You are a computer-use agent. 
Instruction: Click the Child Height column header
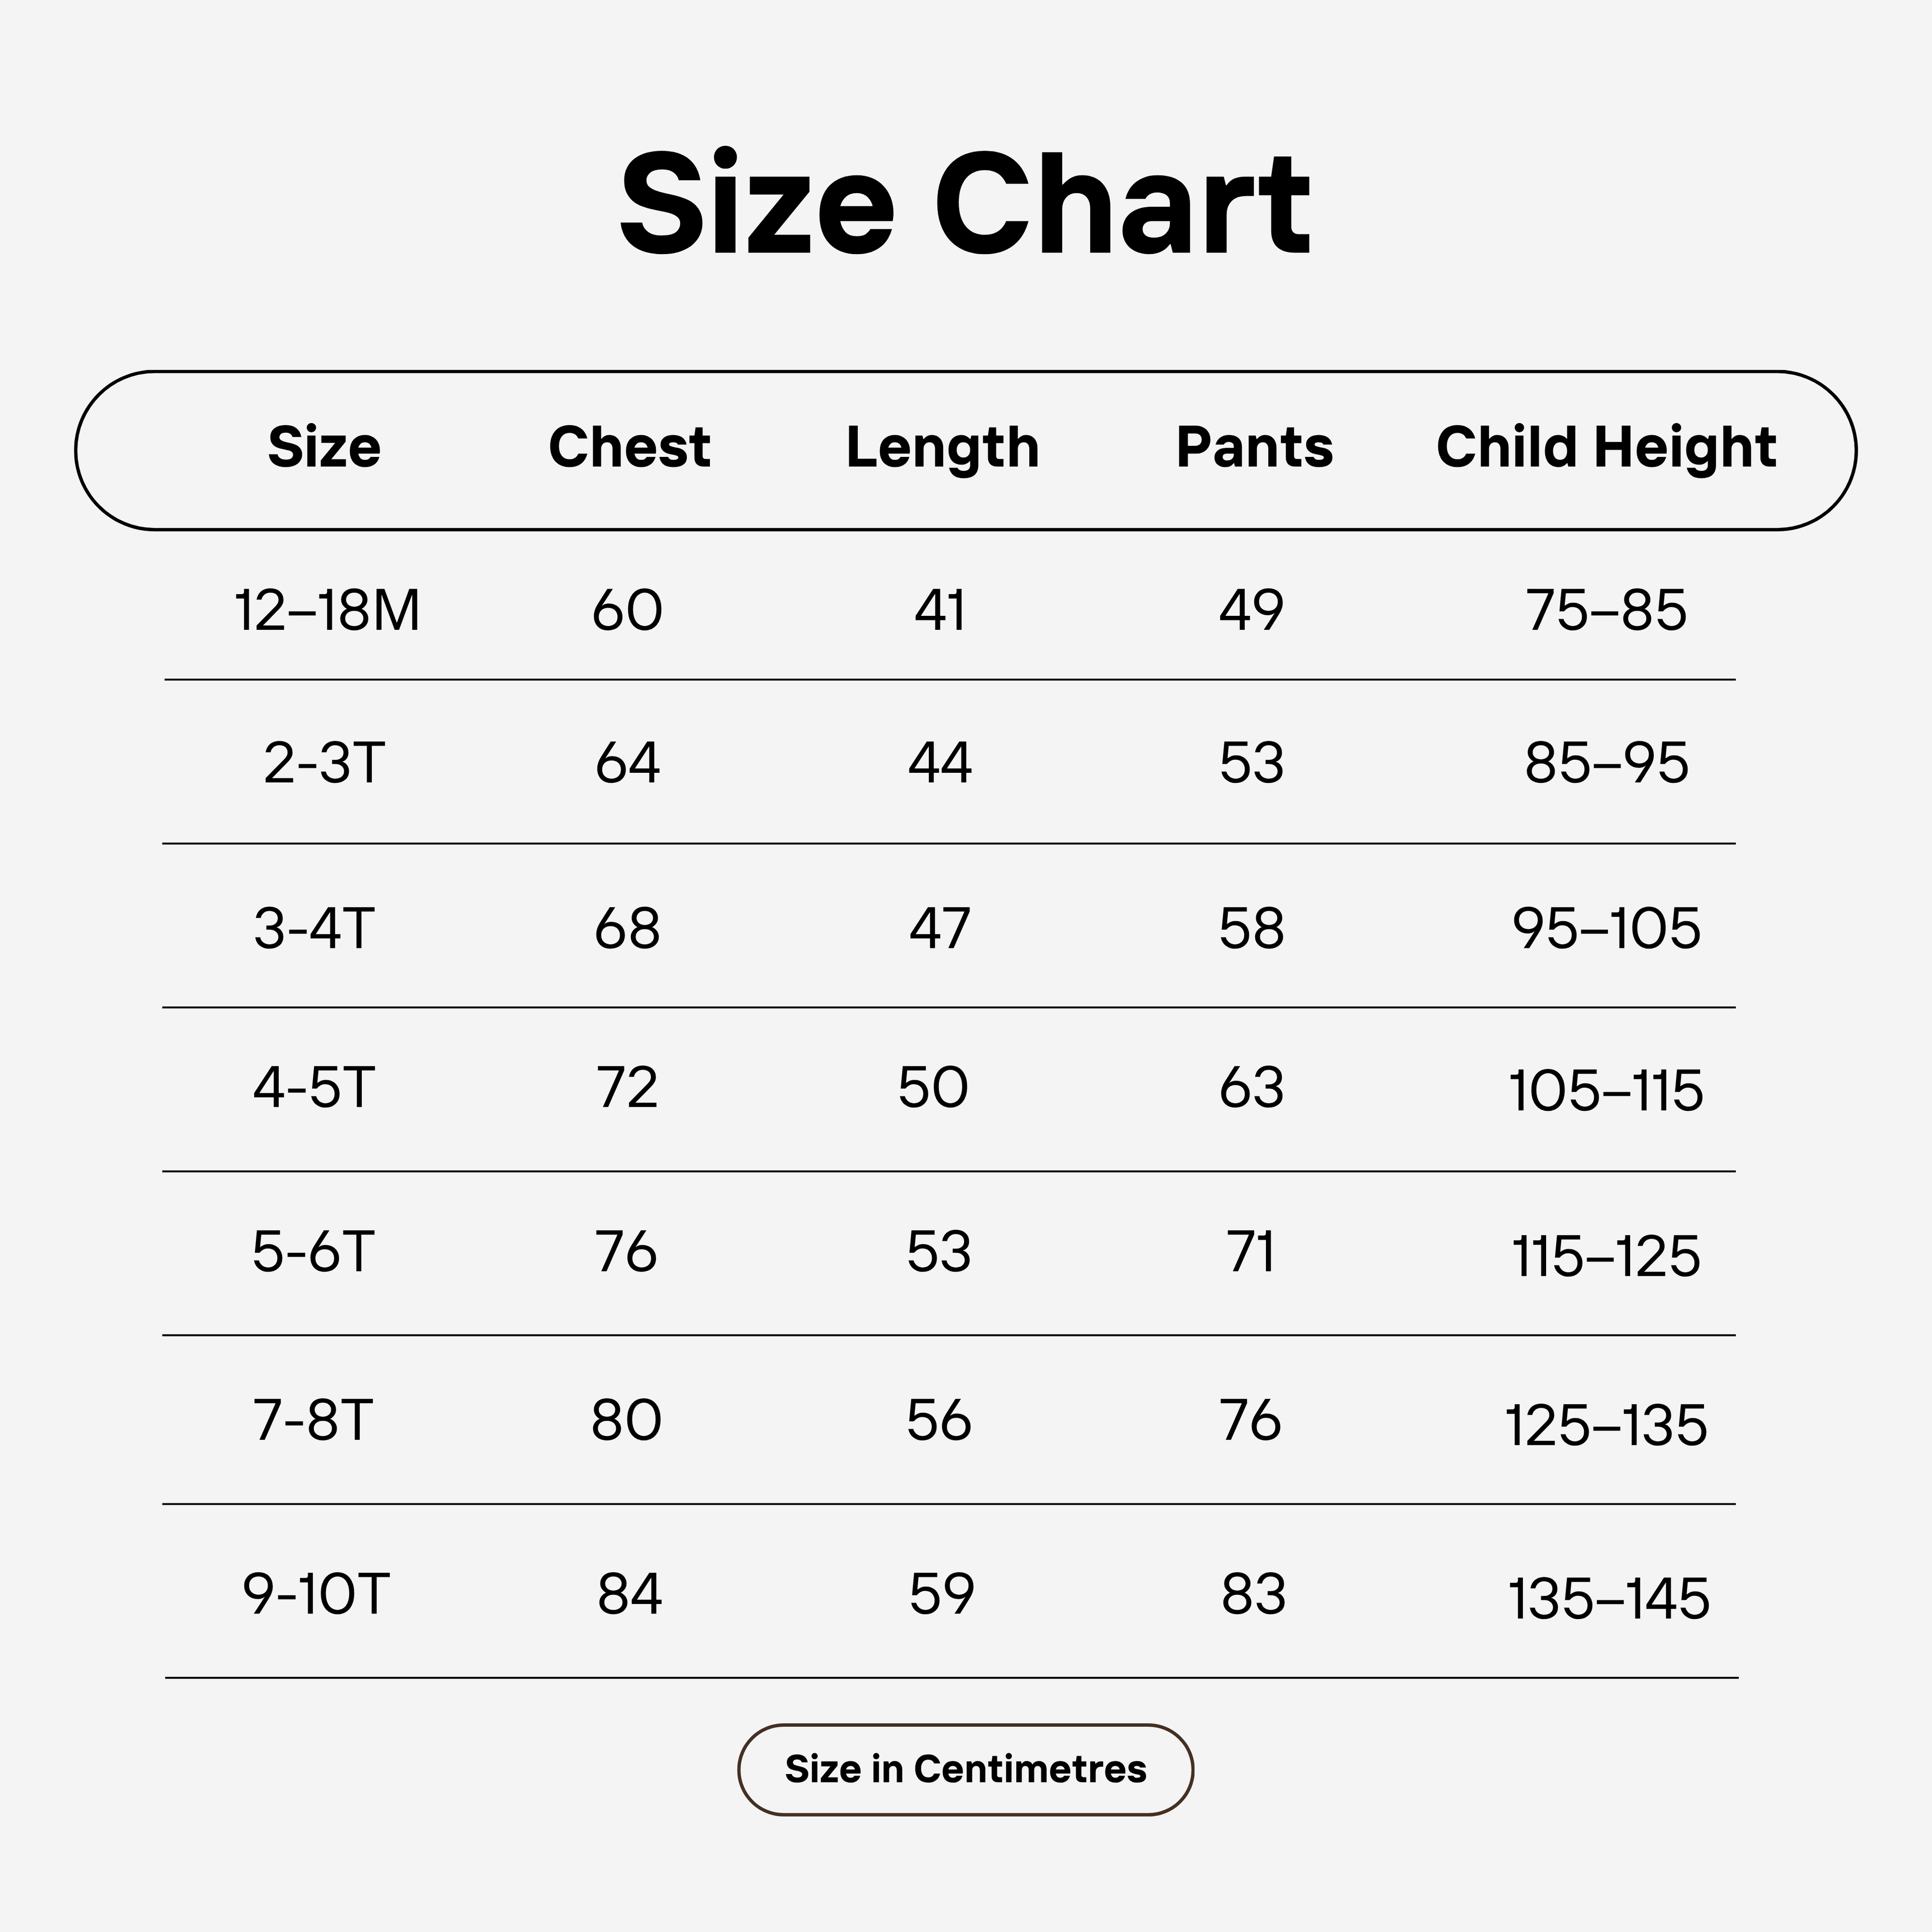coord(1606,447)
